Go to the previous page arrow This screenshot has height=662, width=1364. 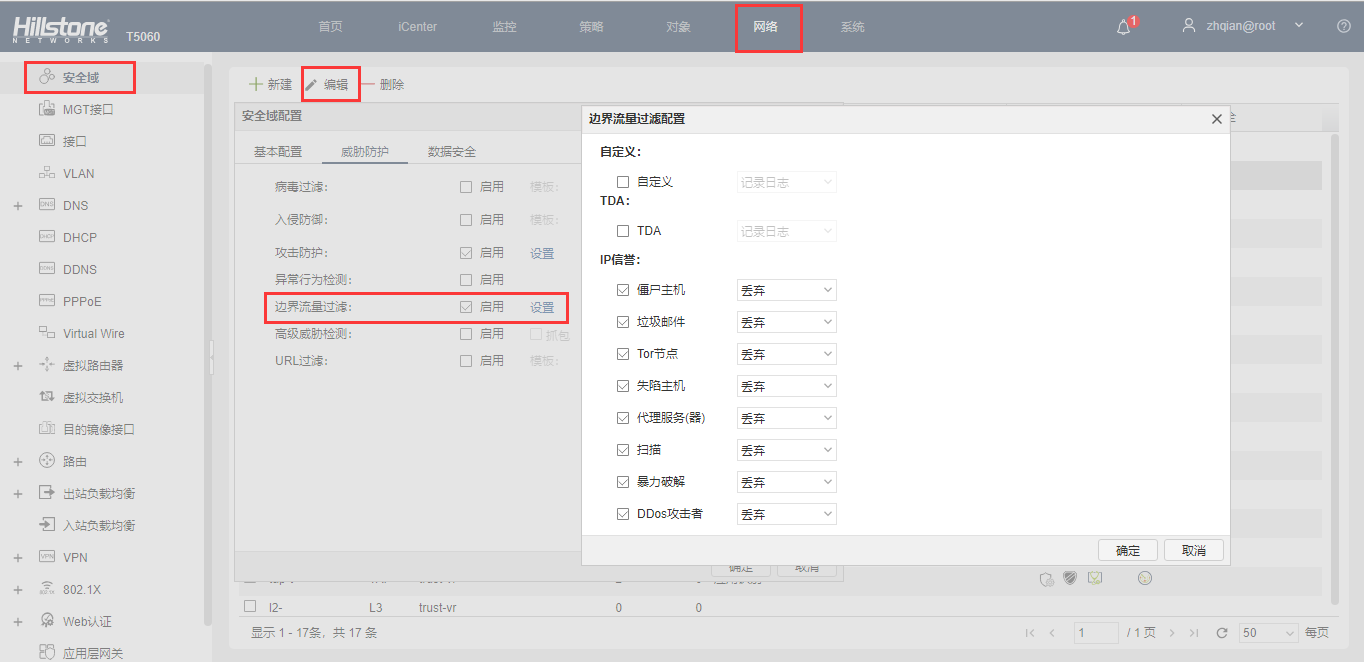point(1052,633)
